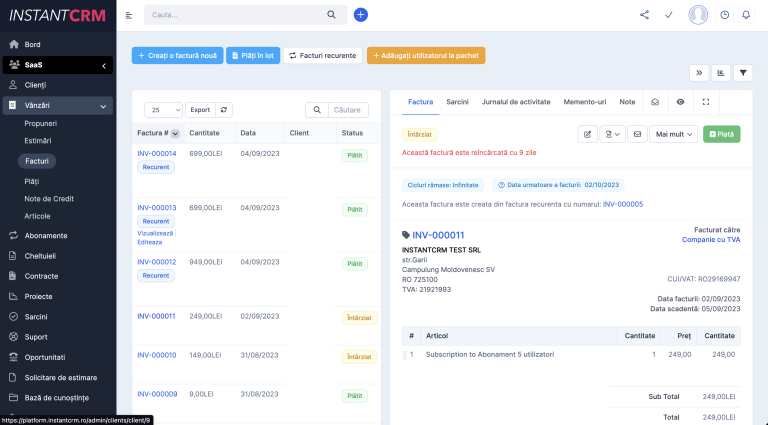
Task: Click Vizualizează under INV-000013
Action: click(x=155, y=234)
